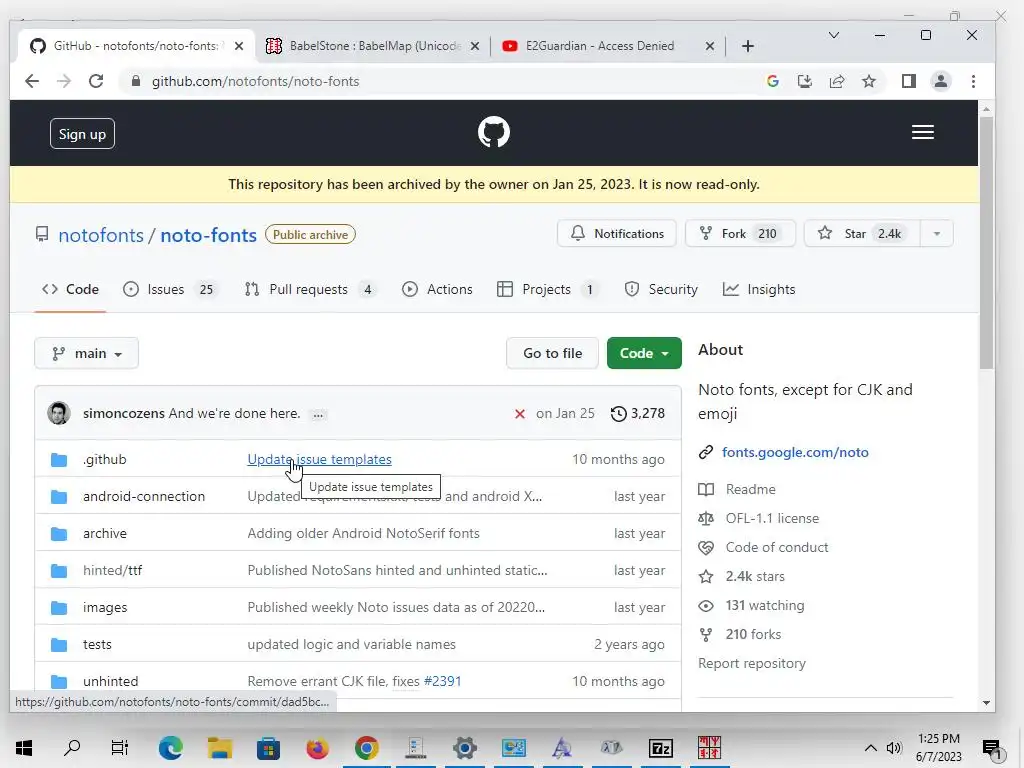Open the android-connection folder
This screenshot has width=1024, height=768.
(144, 496)
